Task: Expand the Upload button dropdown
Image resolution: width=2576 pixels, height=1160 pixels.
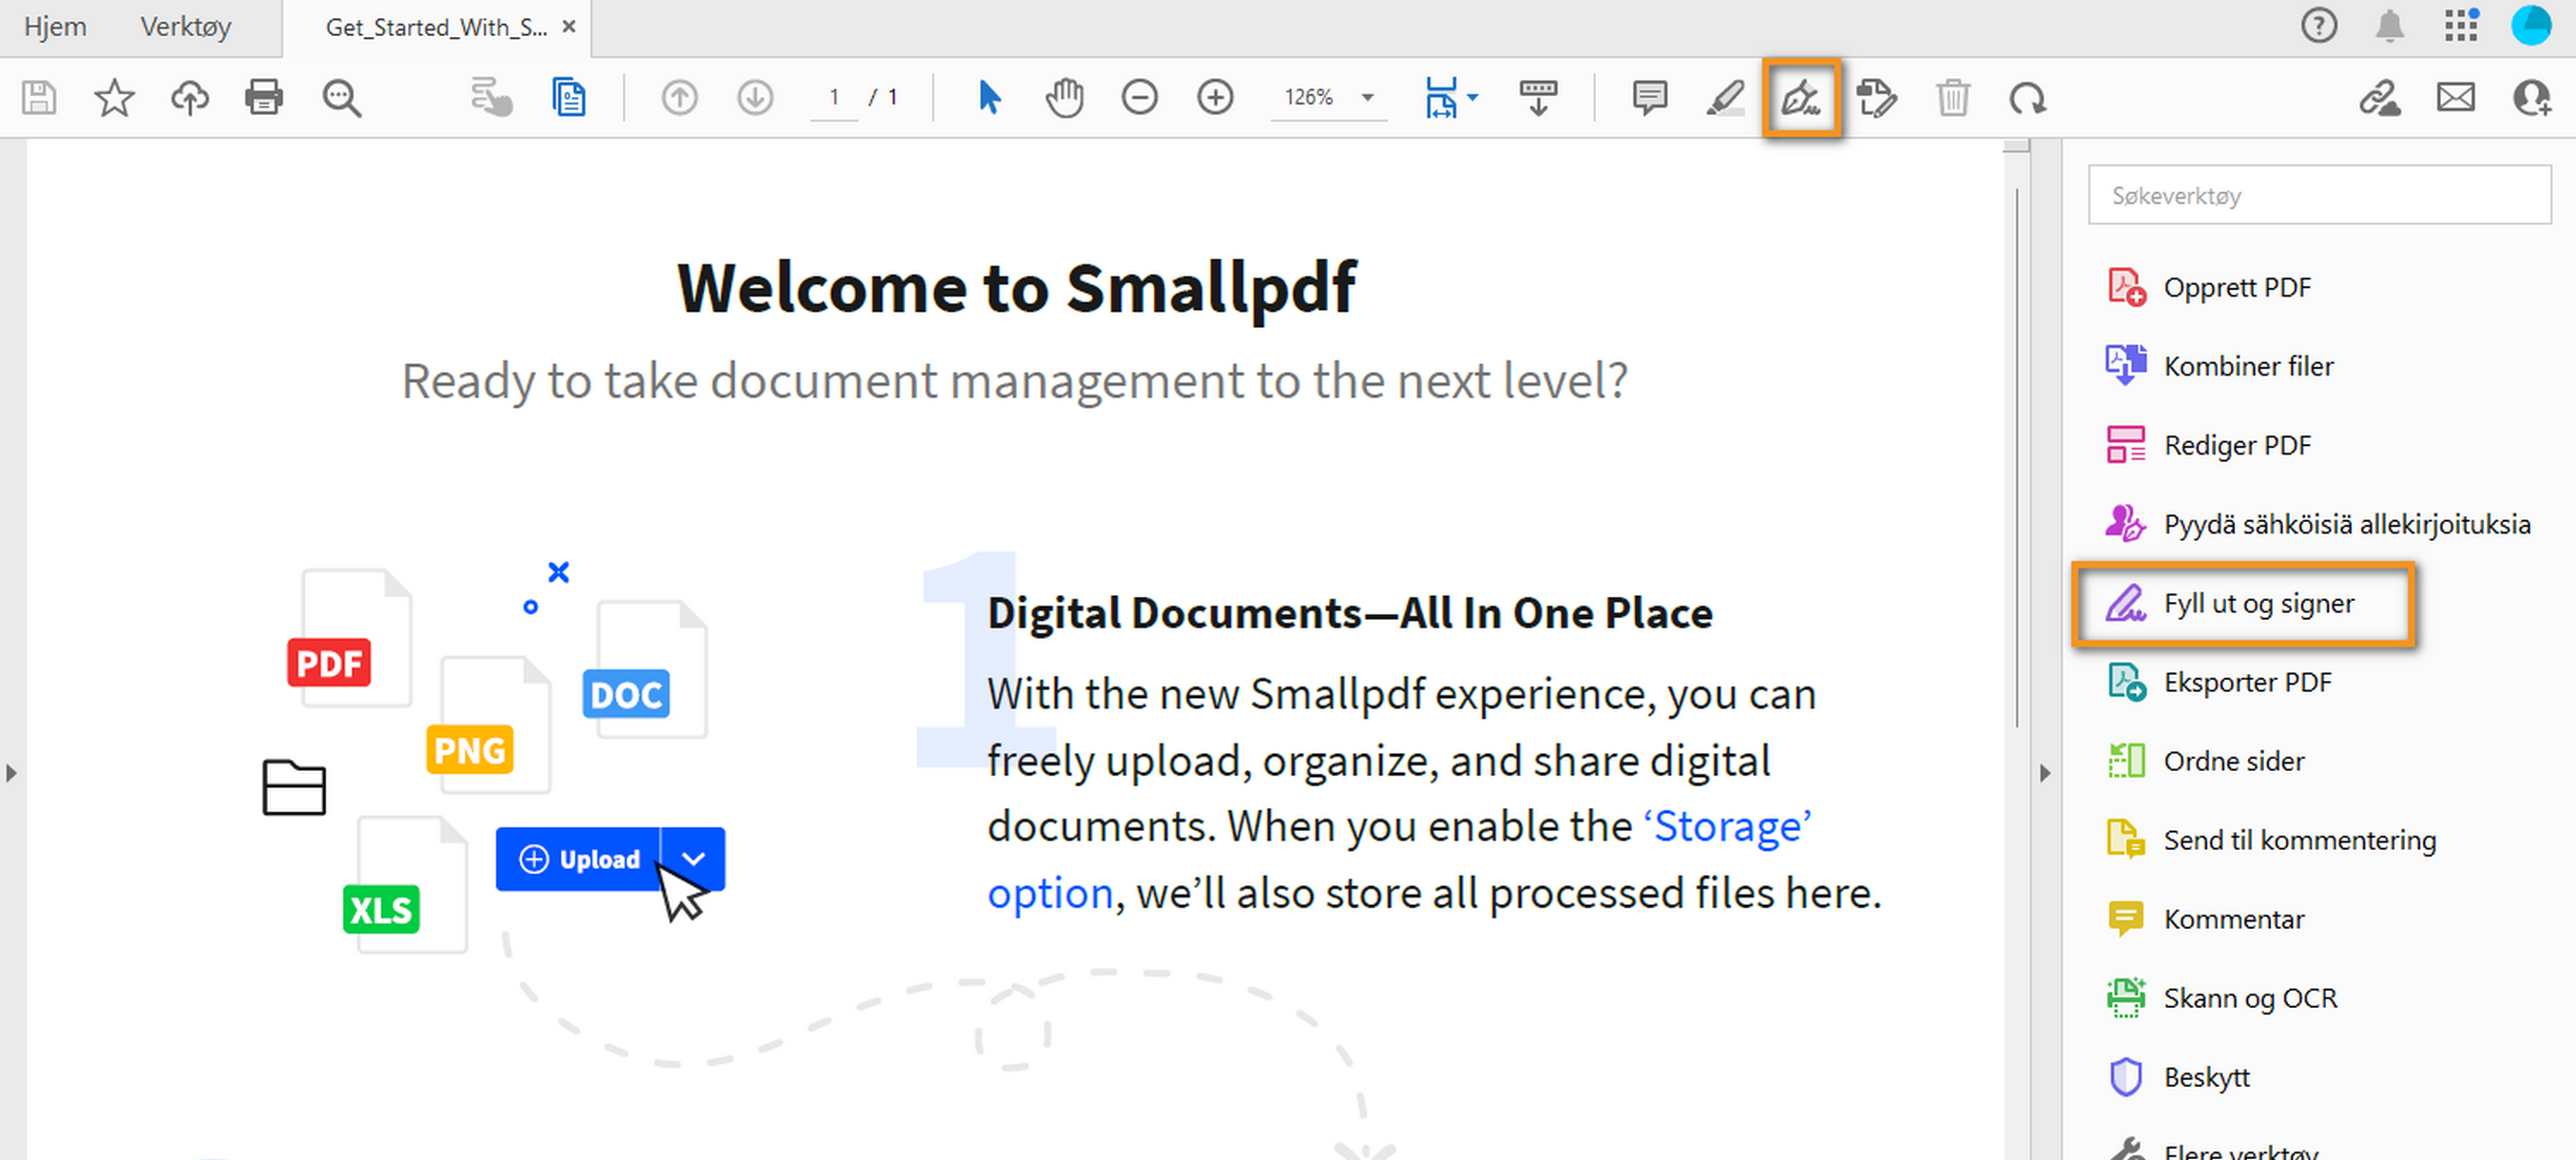Action: (x=692, y=858)
